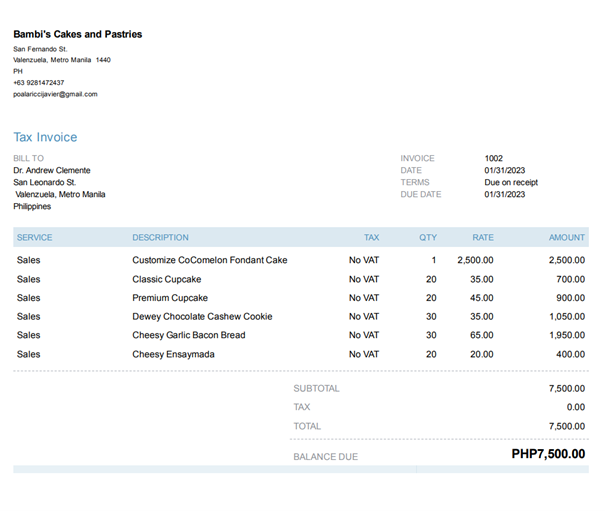Click the company name Bambi's Cakes and Pastries
The height and width of the screenshot is (511, 605).
click(x=78, y=34)
